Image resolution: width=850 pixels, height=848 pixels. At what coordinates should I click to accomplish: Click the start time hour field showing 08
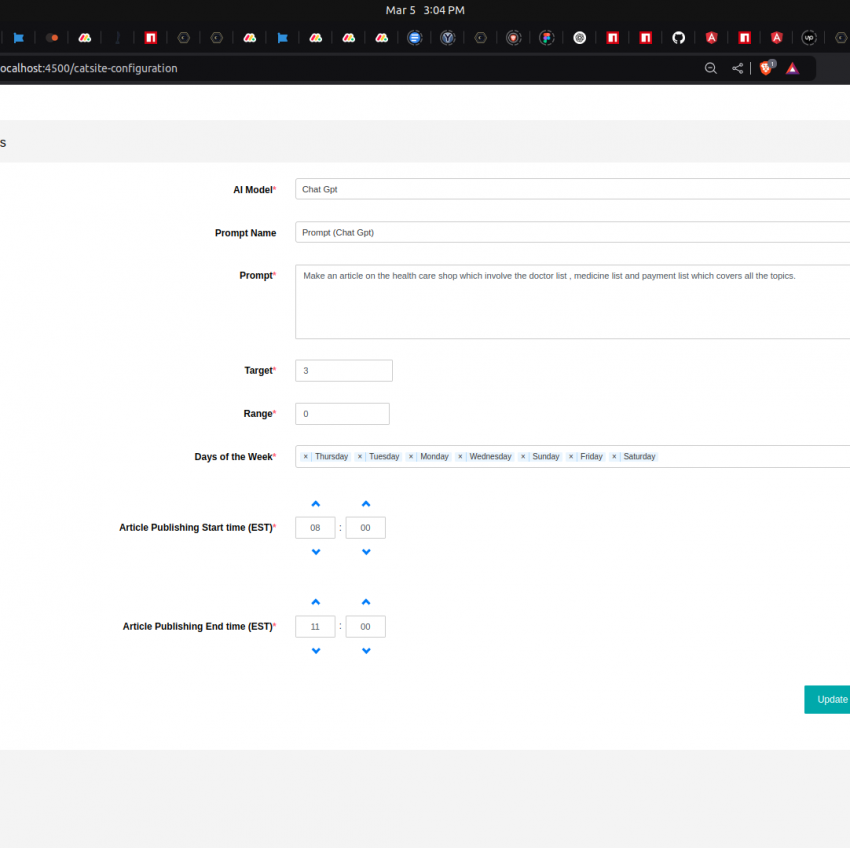click(315, 528)
